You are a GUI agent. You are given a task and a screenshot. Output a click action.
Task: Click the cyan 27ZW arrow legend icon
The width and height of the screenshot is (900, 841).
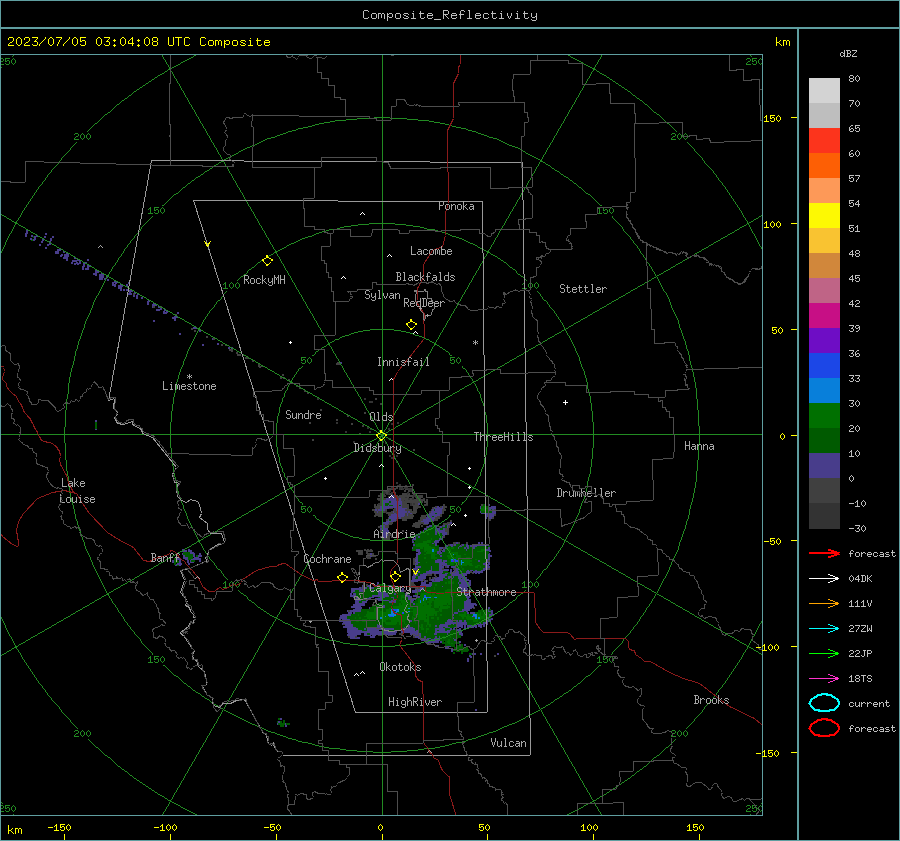824,629
